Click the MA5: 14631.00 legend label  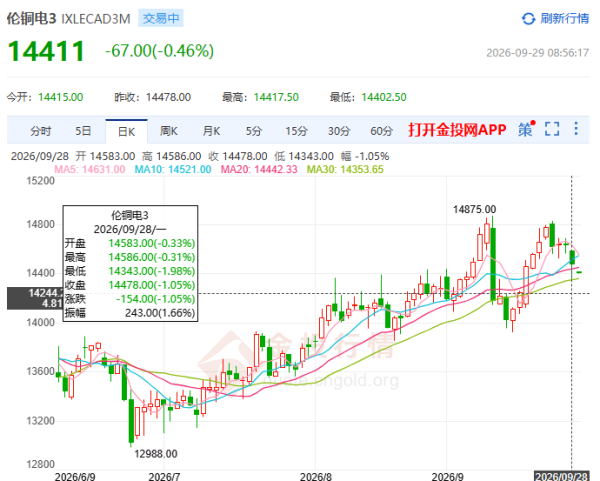point(90,169)
